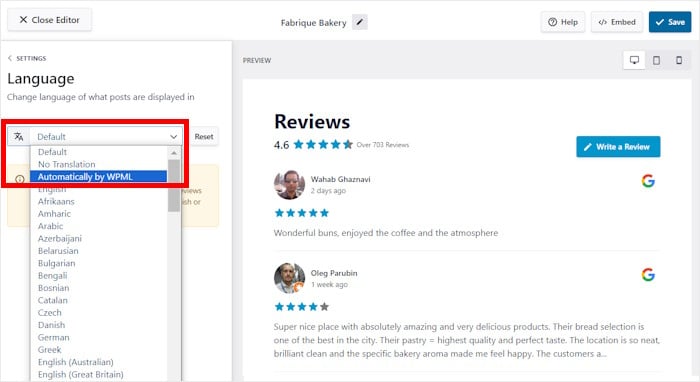Select Automatically by WPML option
The width and height of the screenshot is (700, 382).
[x=99, y=177]
